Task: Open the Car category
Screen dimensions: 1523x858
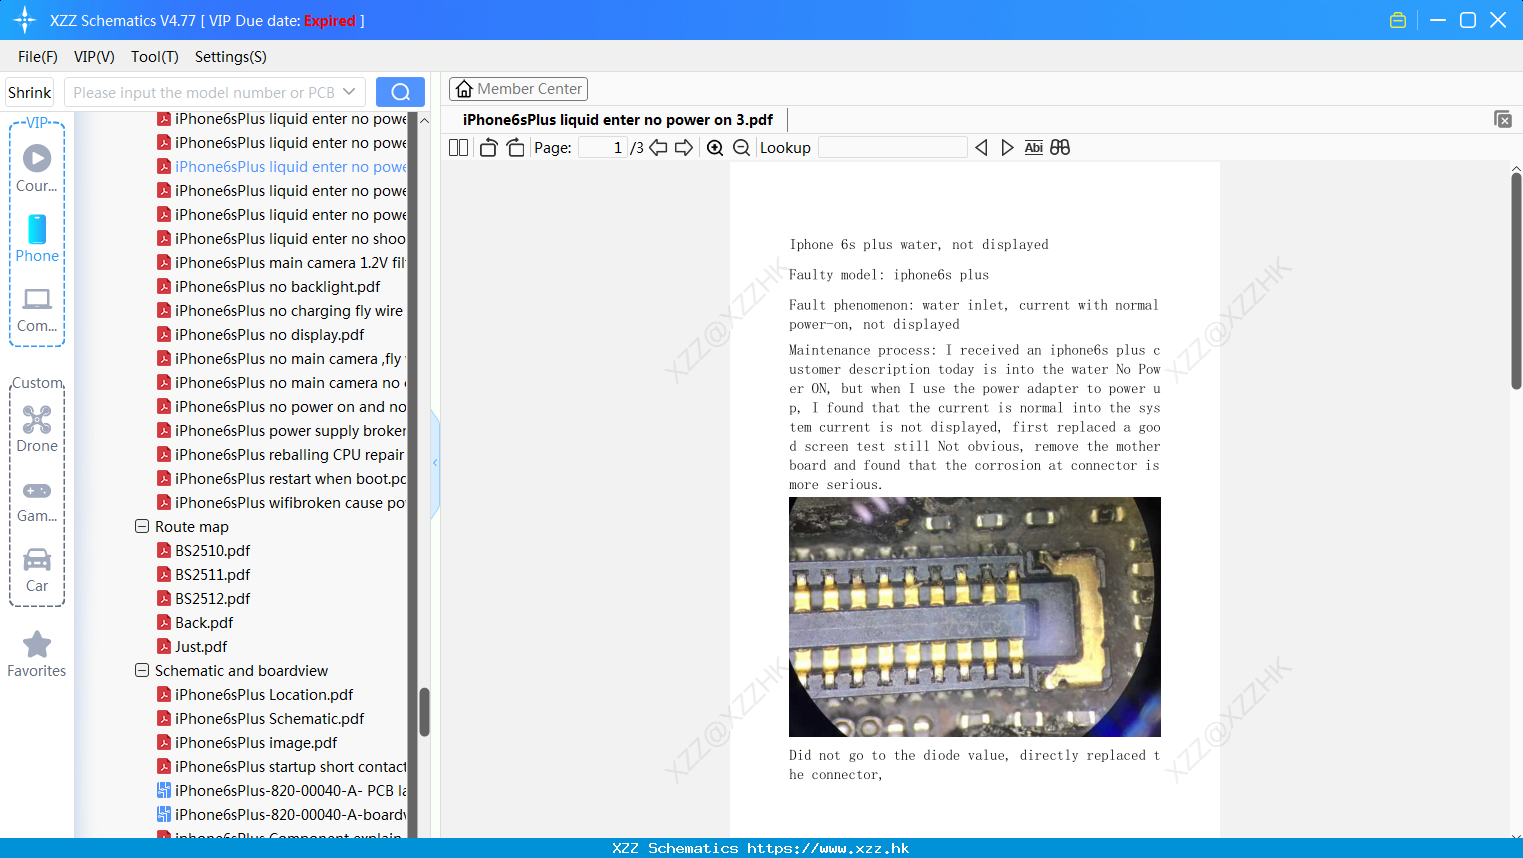Action: (x=37, y=570)
